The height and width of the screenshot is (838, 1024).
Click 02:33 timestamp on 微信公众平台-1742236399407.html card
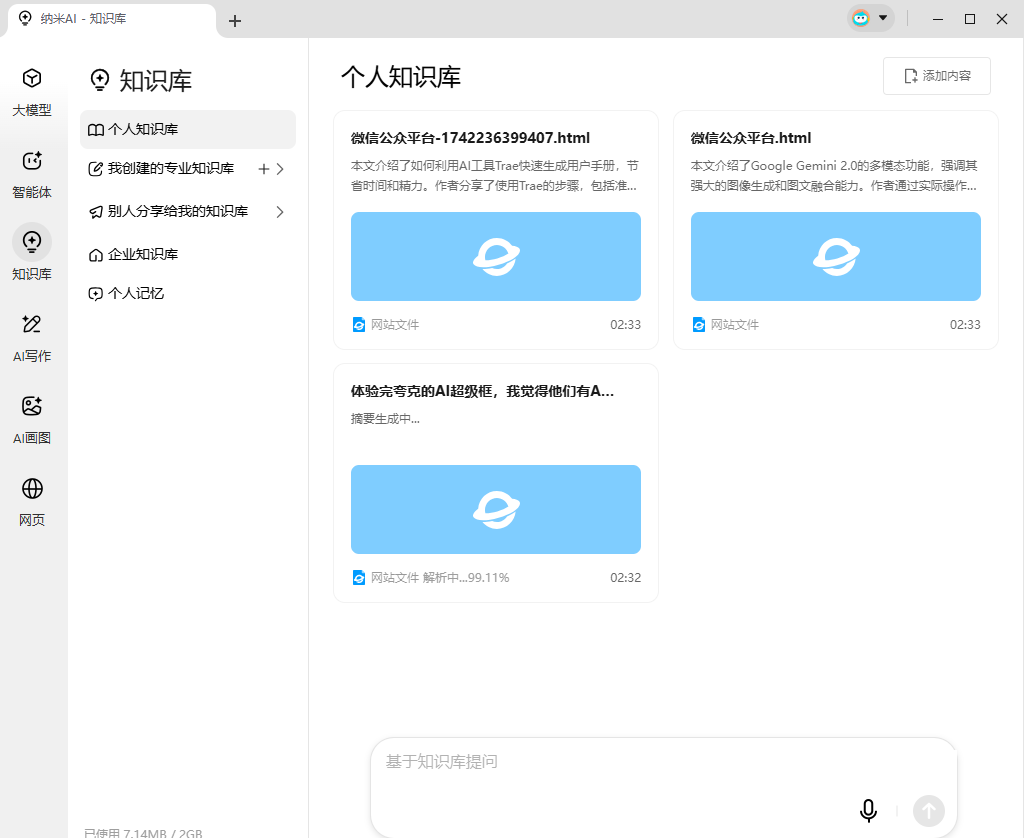click(x=625, y=325)
